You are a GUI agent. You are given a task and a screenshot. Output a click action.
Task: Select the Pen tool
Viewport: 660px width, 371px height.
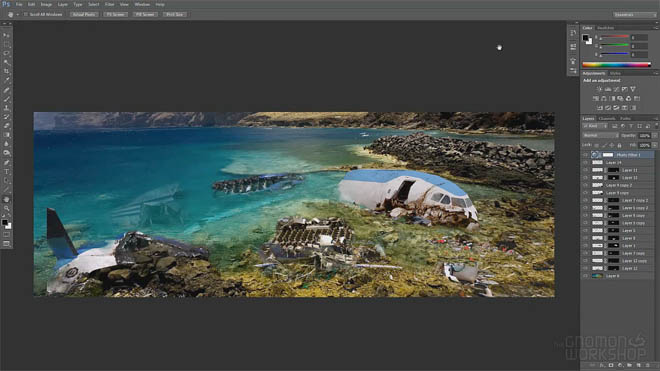[x=6, y=163]
